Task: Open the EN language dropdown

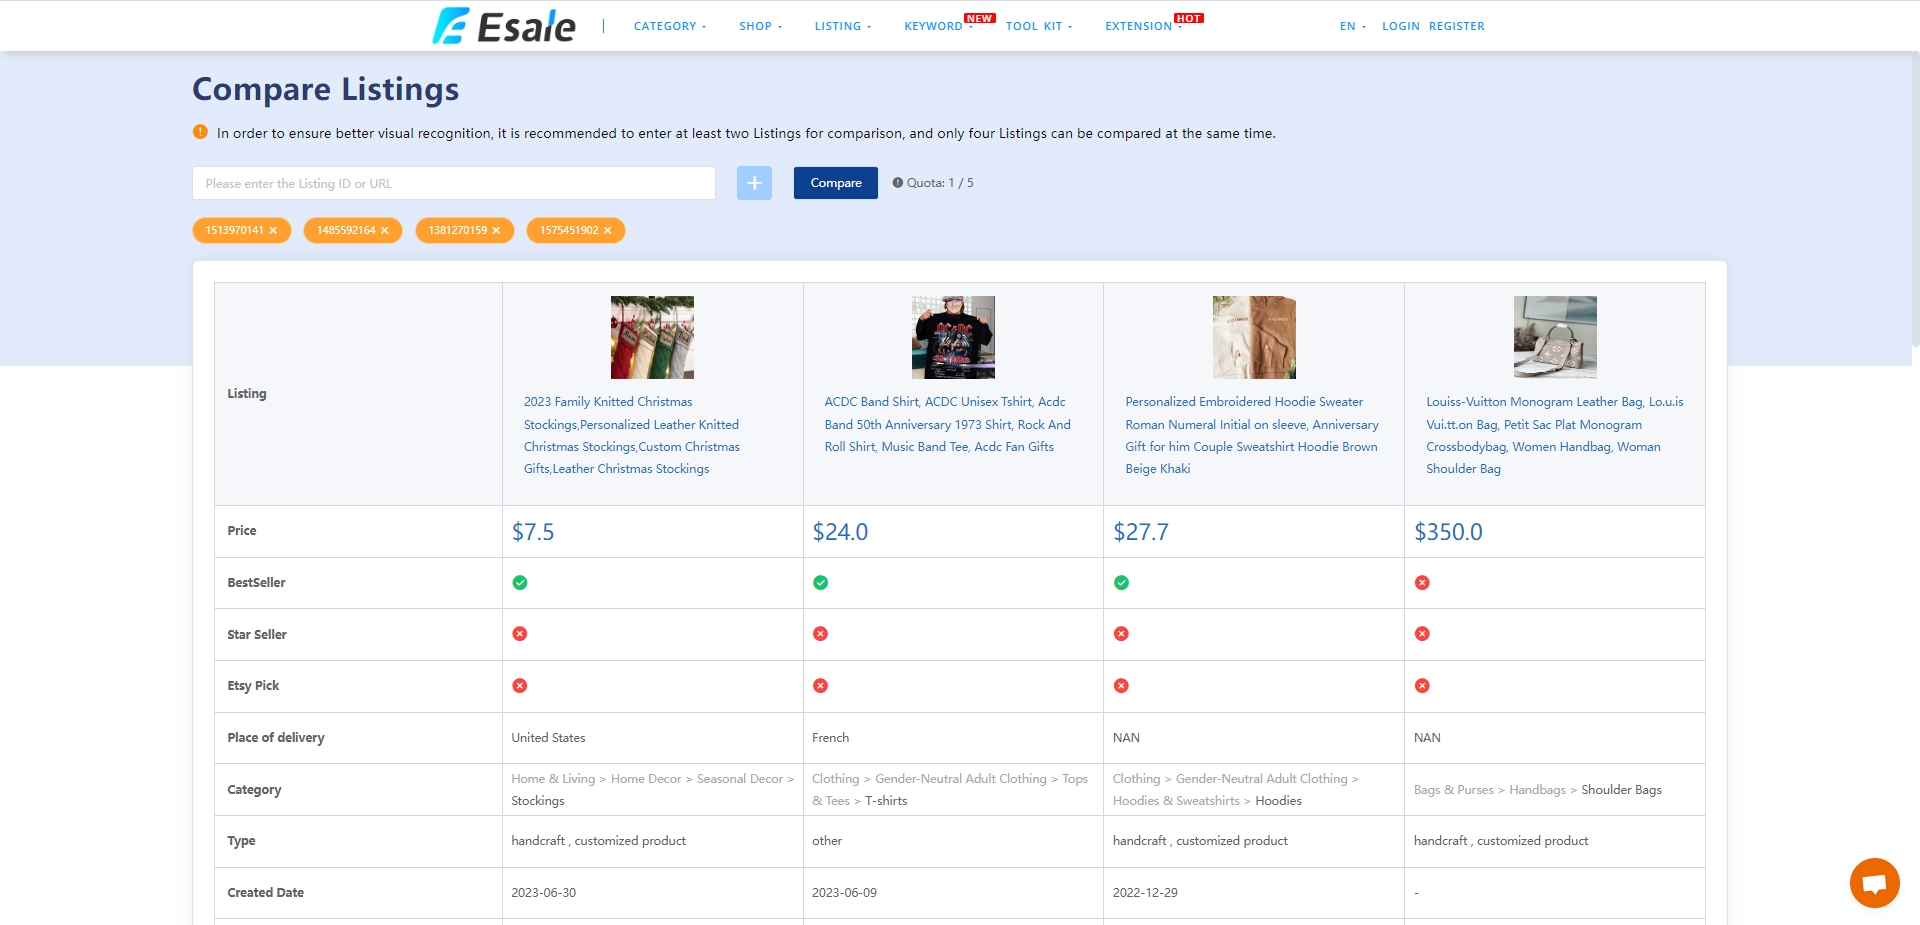Action: [1349, 26]
